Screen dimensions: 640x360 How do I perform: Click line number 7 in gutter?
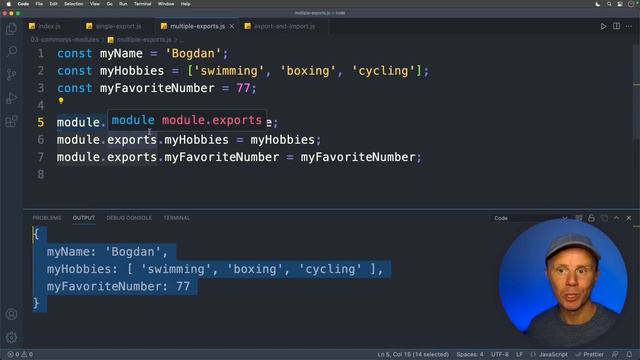40,157
